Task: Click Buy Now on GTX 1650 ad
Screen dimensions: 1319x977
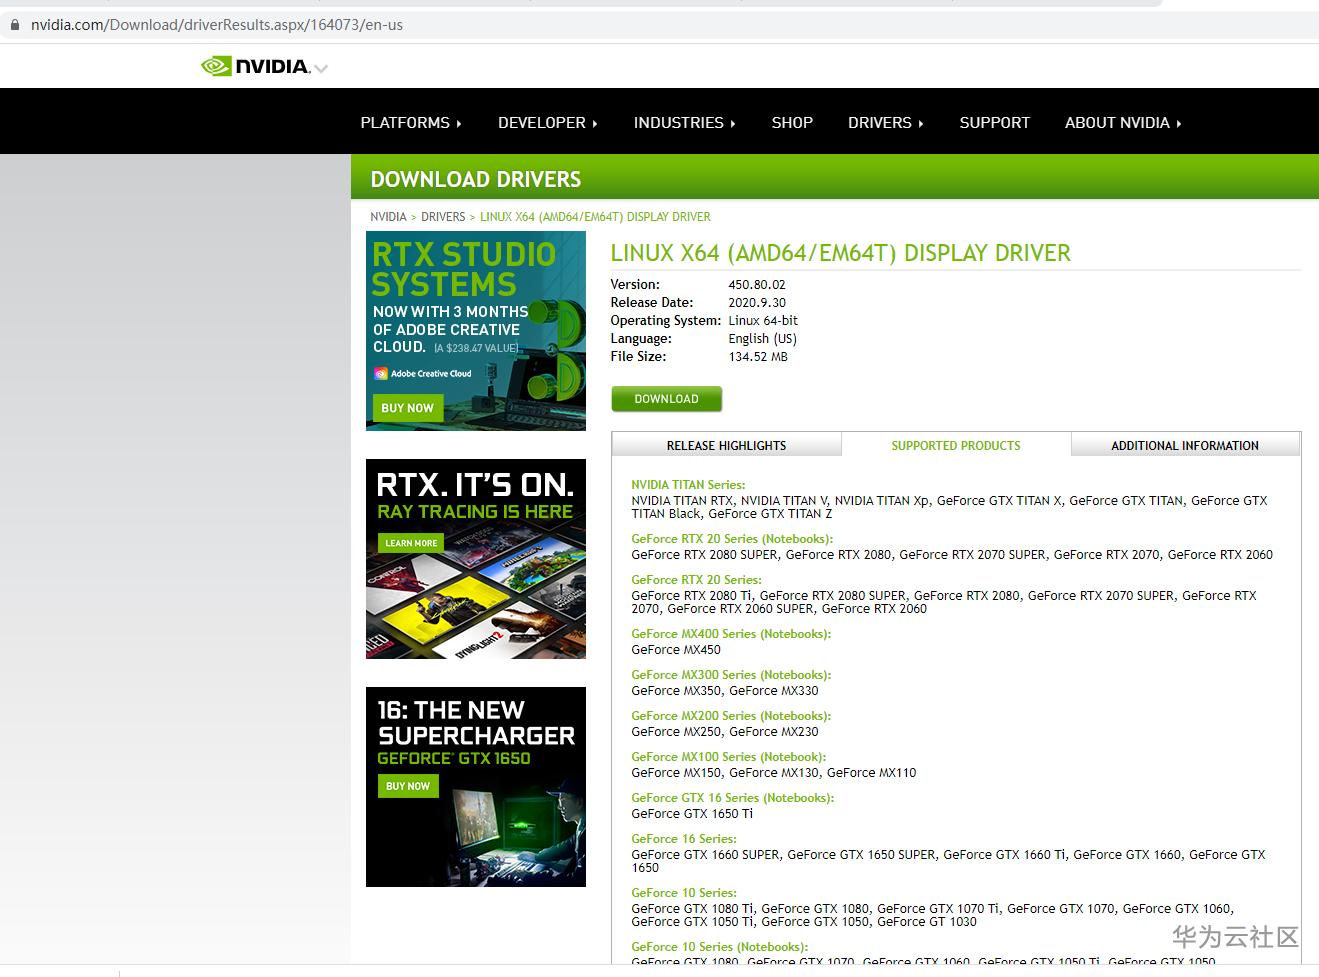Action: coord(408,786)
